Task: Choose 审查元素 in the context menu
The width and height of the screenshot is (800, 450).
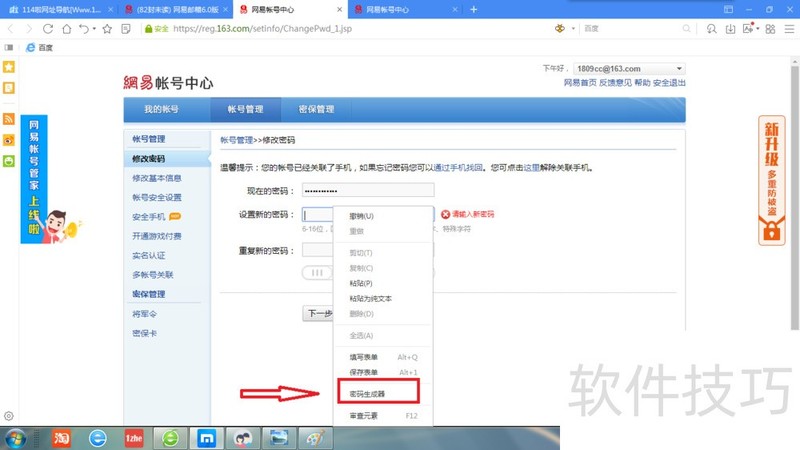Action: (x=383, y=416)
